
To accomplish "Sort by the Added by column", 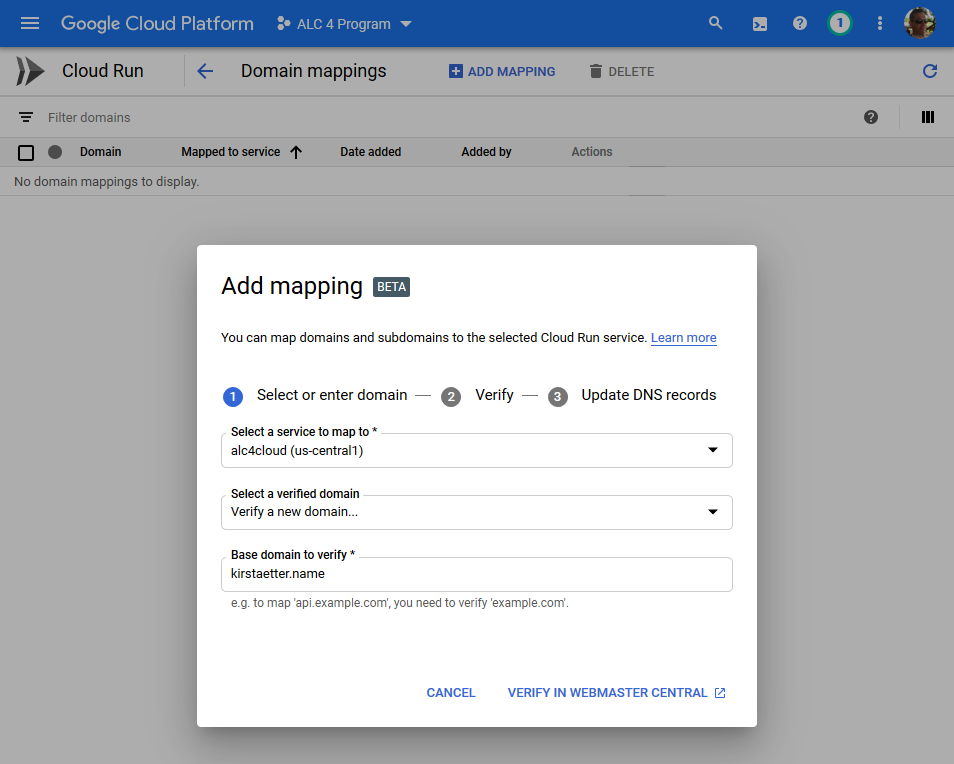I will tap(486, 152).
